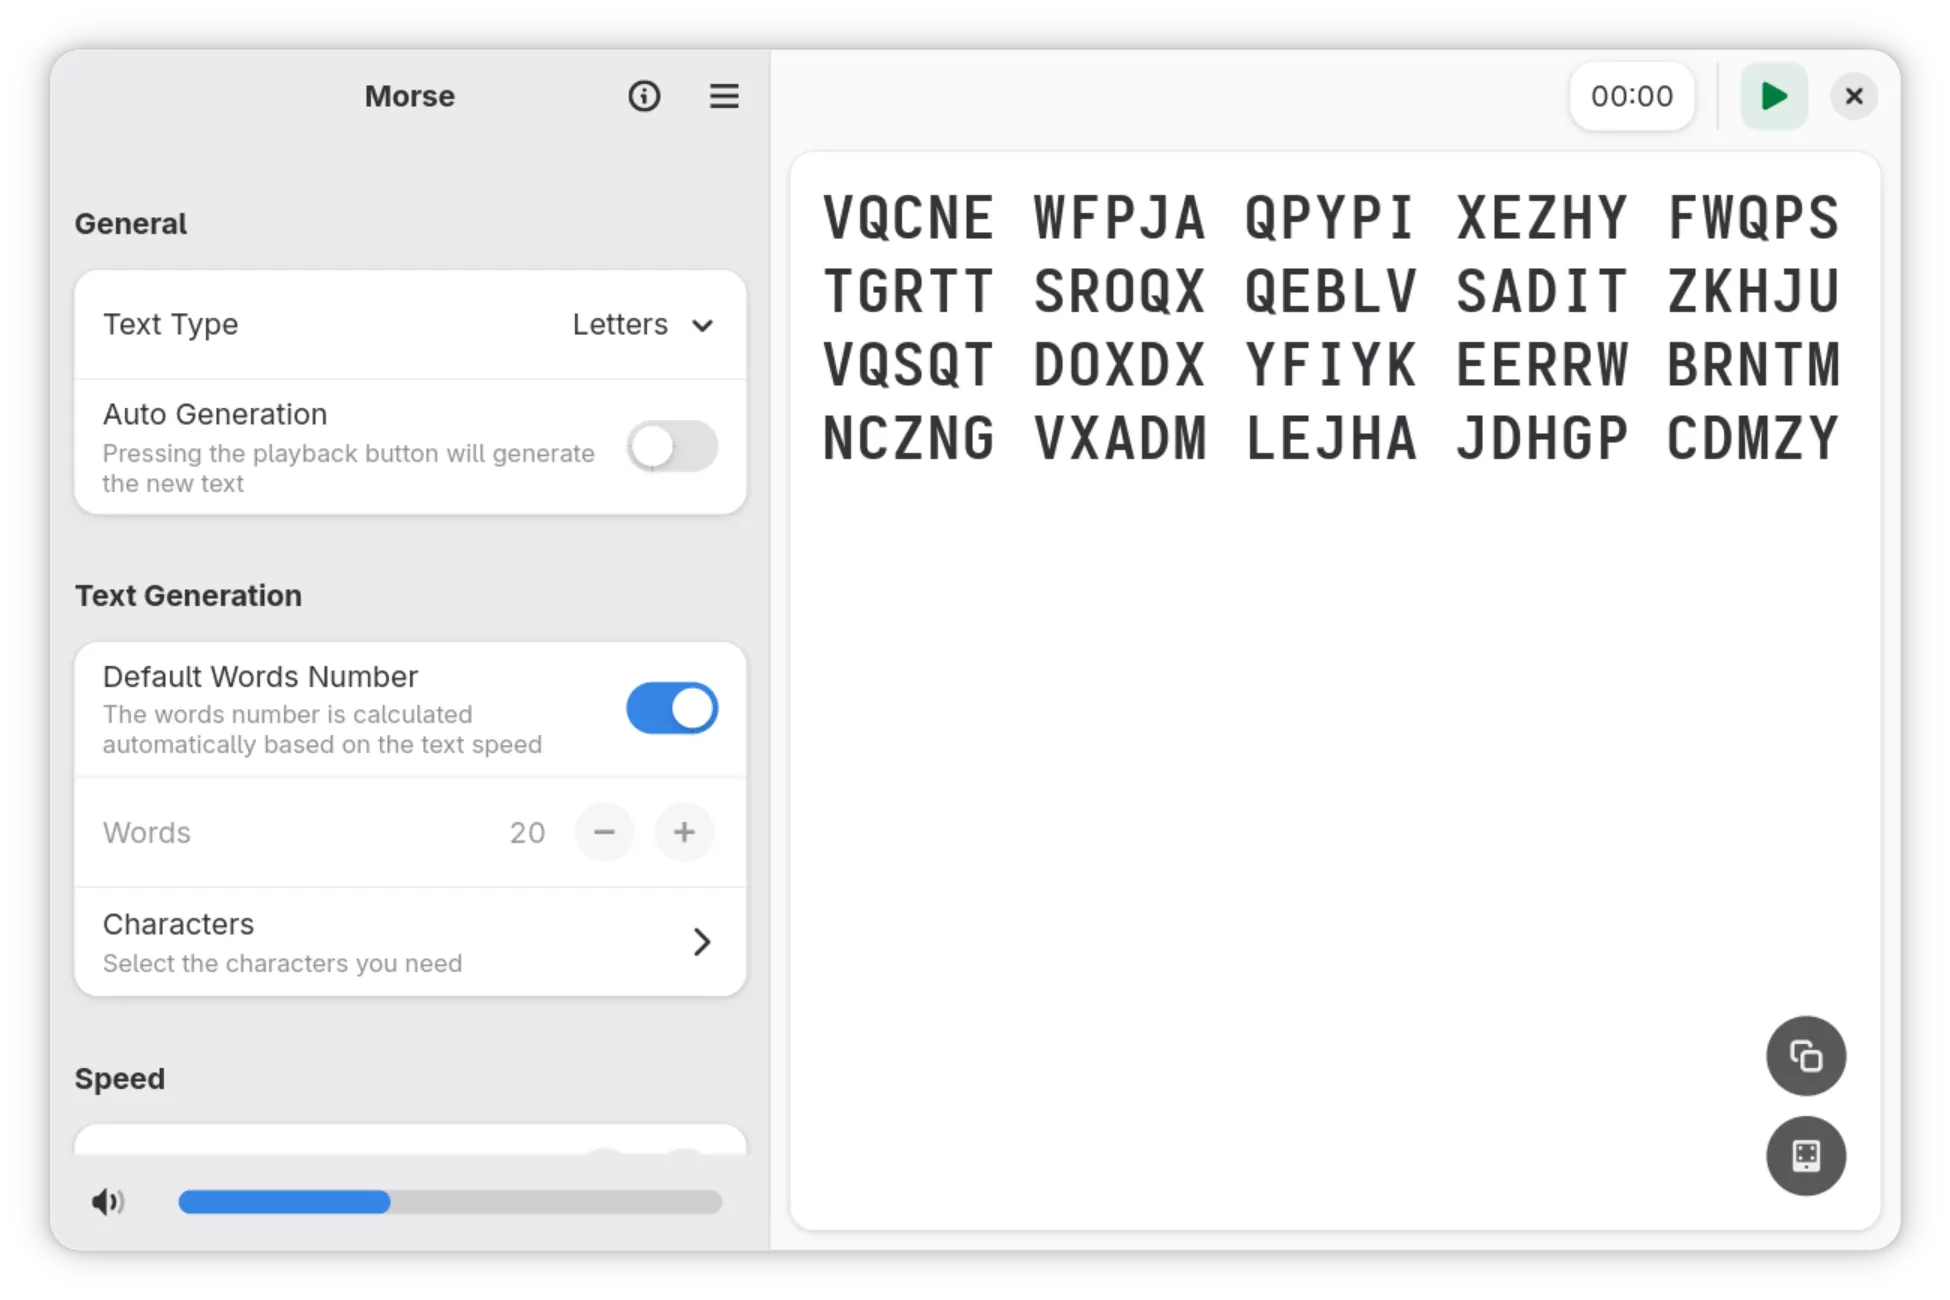Open the About info icon
The height and width of the screenshot is (1300, 1950).
[644, 96]
